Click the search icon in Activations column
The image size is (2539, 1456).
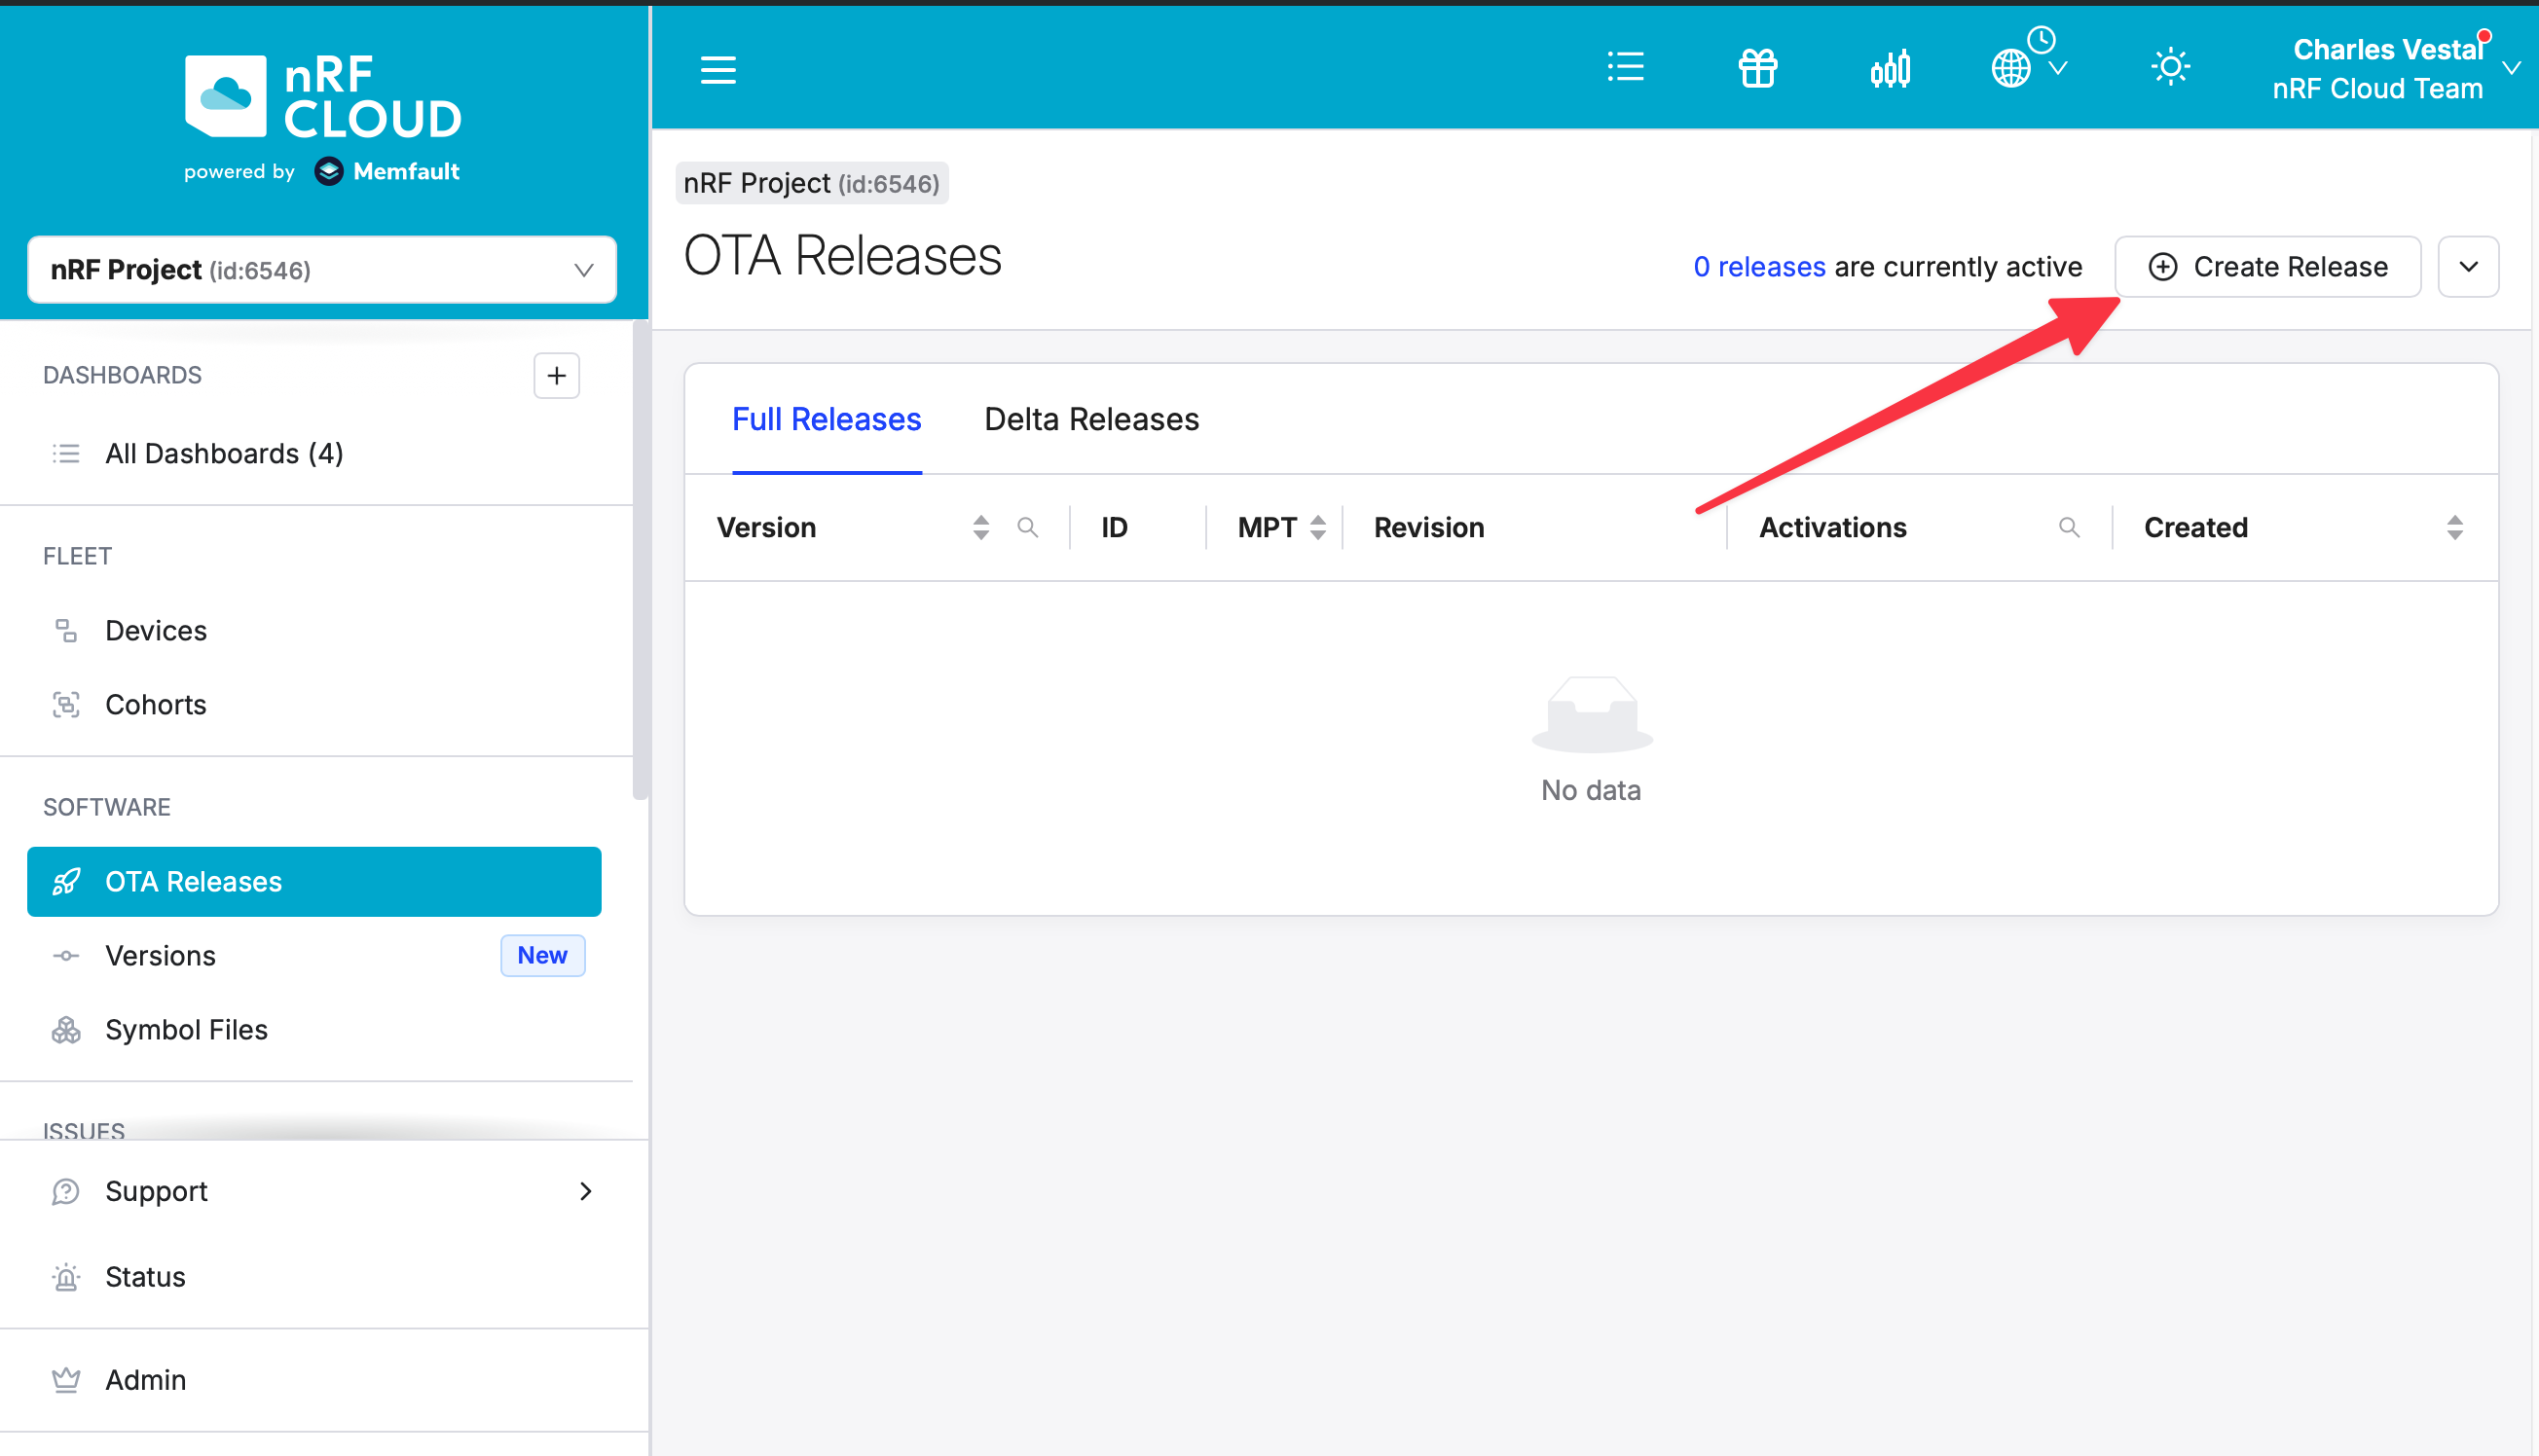[2069, 527]
